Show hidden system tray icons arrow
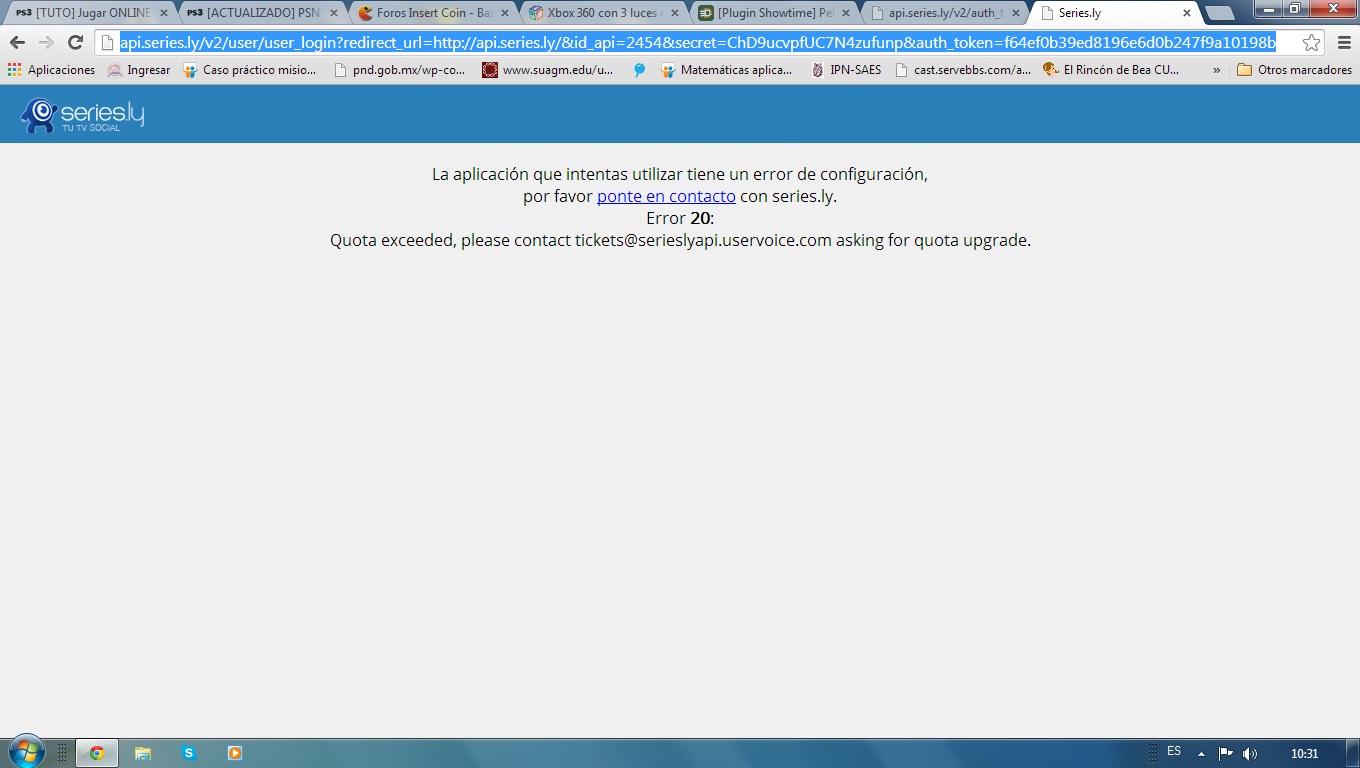1360x768 pixels. click(x=1201, y=754)
